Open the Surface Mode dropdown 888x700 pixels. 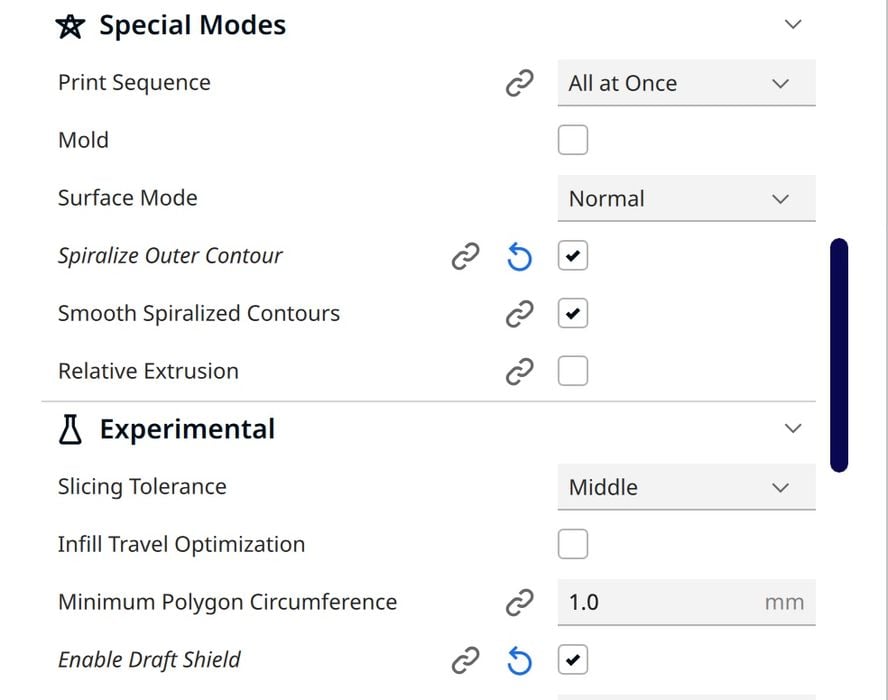(x=685, y=199)
